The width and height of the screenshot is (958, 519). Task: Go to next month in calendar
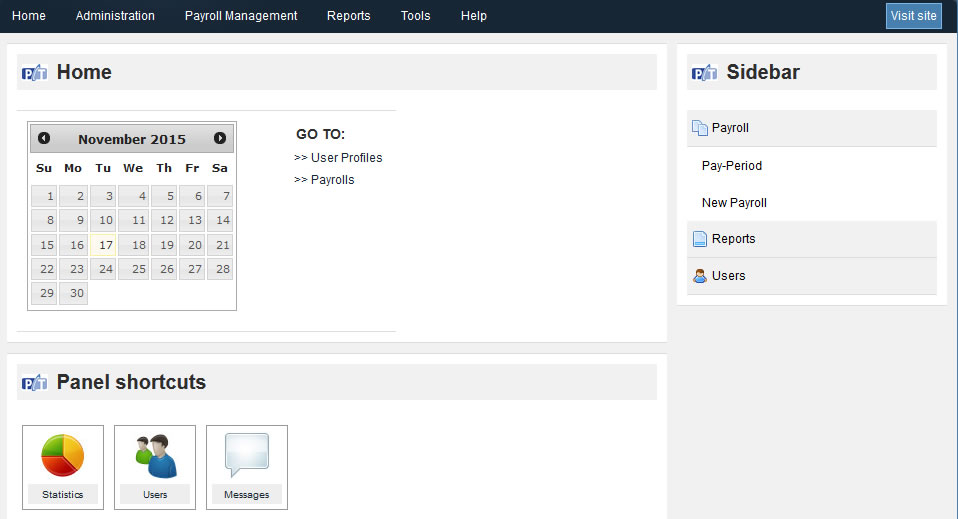tap(220, 139)
